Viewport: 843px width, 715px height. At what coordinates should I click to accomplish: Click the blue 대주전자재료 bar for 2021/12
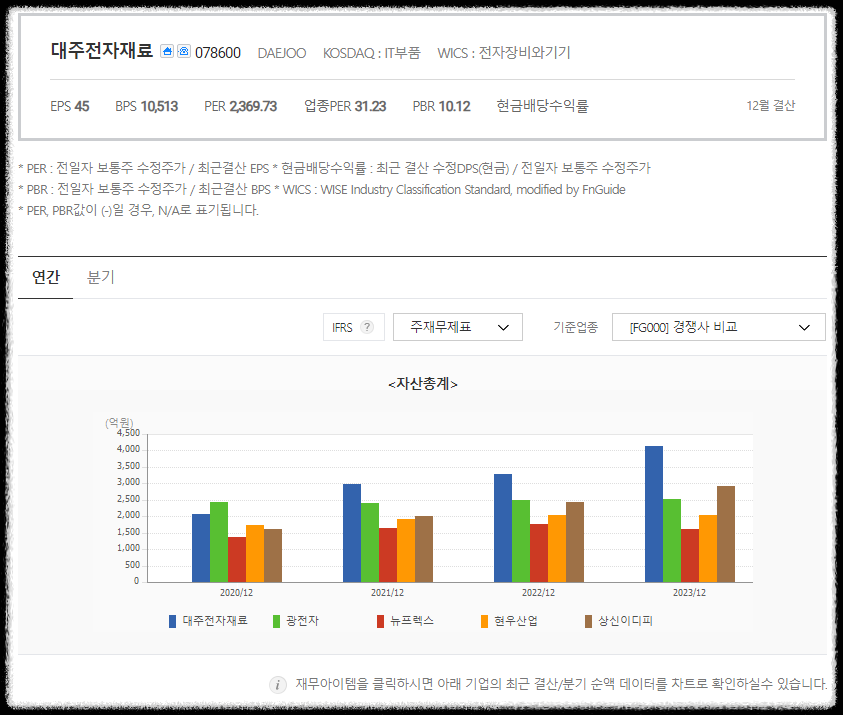pyautogui.click(x=352, y=533)
